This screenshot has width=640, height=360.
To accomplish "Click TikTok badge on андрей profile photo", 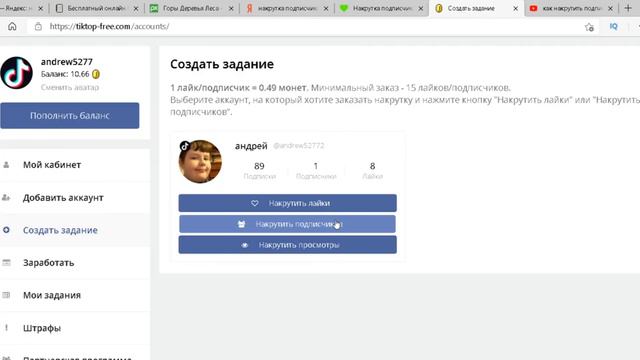I will pyautogui.click(x=184, y=146).
